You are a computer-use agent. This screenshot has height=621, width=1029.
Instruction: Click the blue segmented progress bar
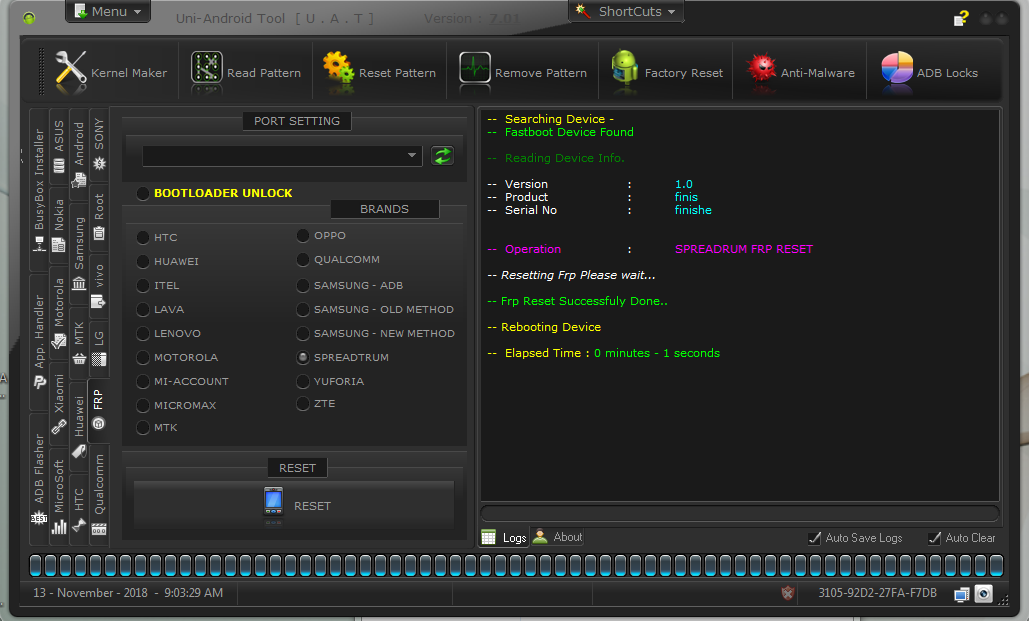click(516, 565)
